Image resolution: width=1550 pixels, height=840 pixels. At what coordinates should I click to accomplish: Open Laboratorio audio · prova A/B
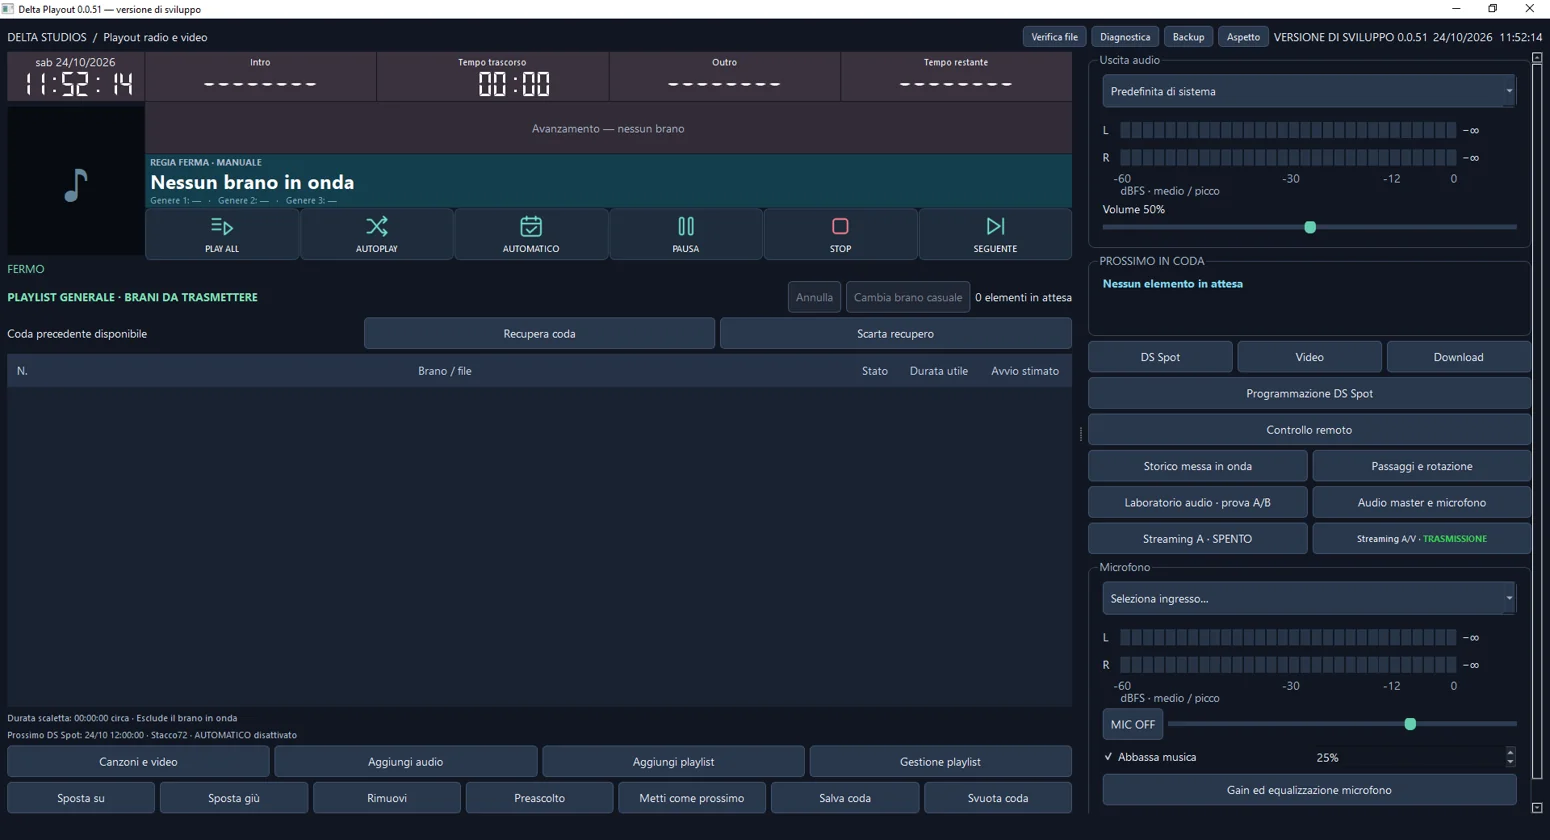(x=1197, y=502)
